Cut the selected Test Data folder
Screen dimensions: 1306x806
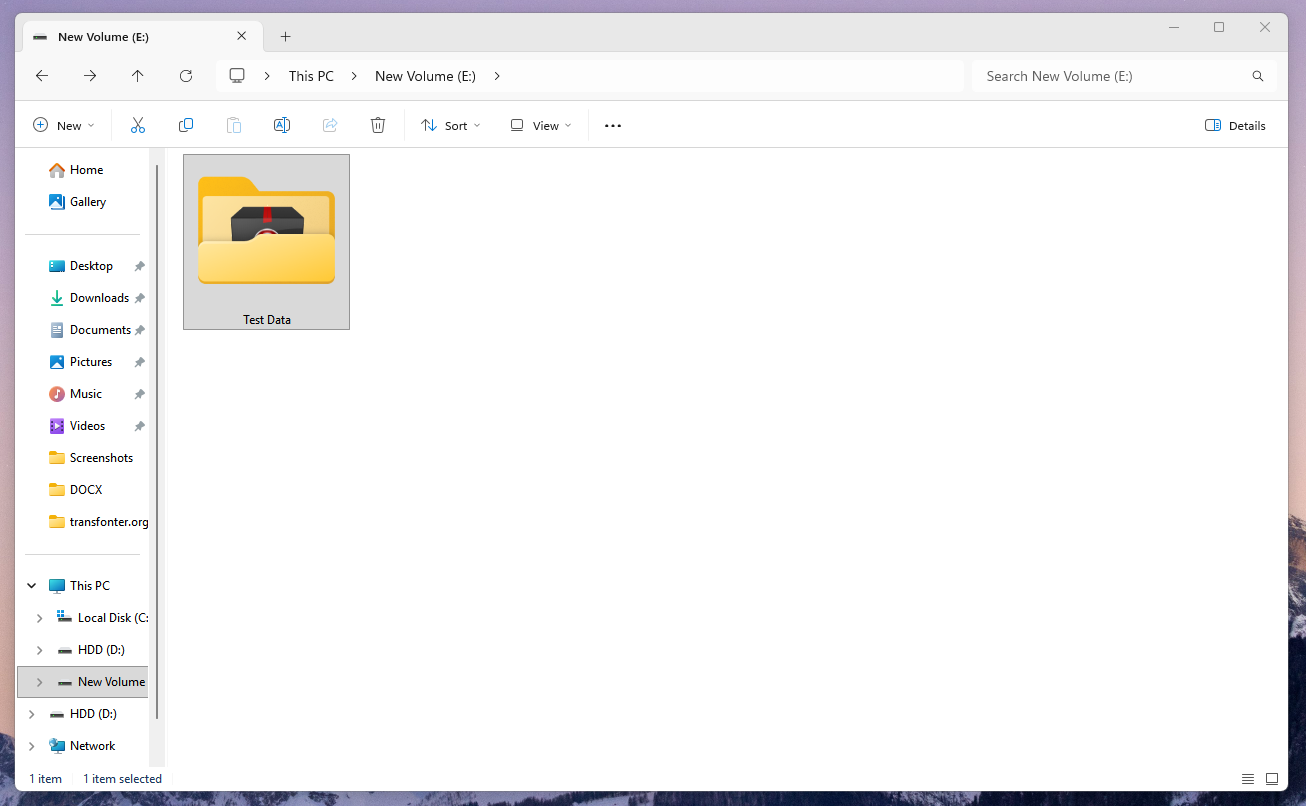click(137, 124)
